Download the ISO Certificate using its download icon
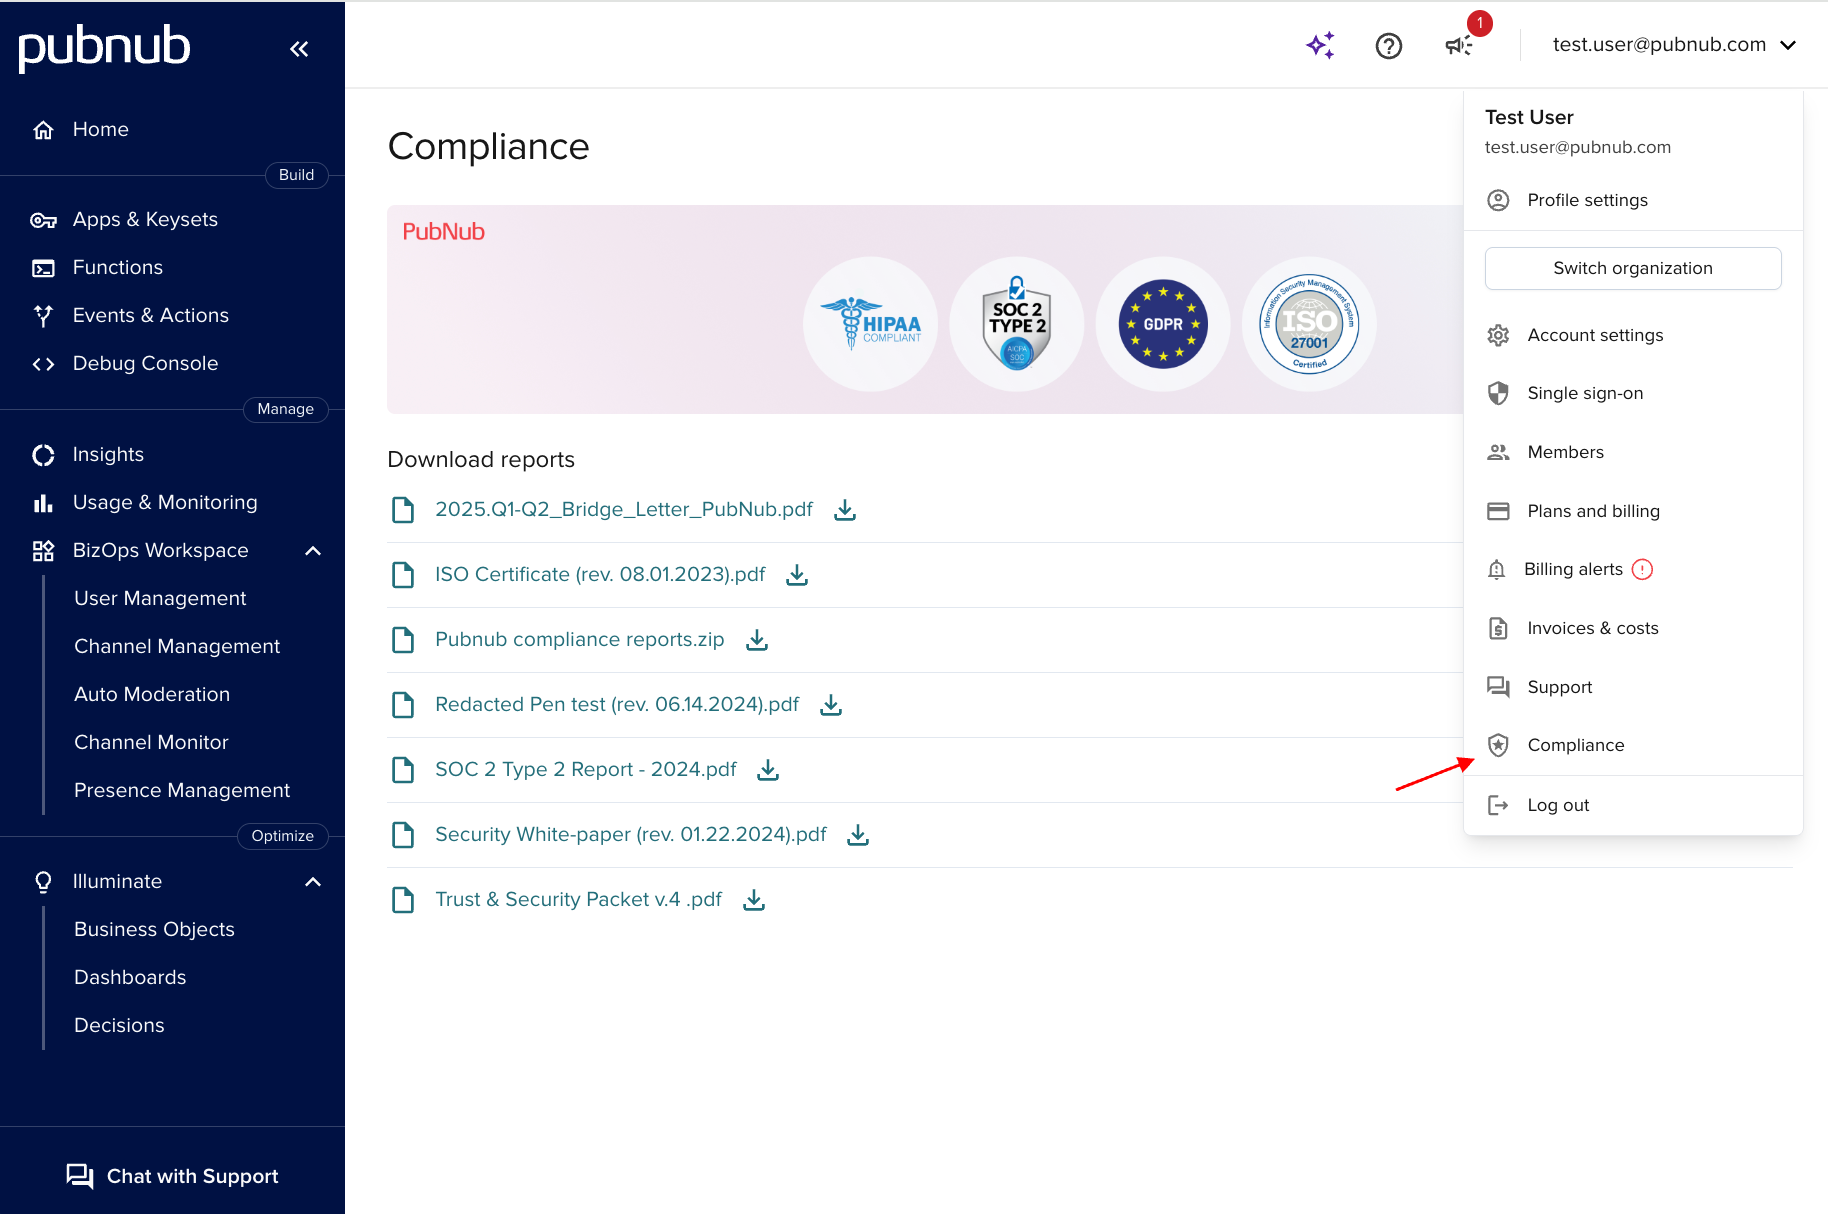The width and height of the screenshot is (1828, 1214). click(796, 575)
